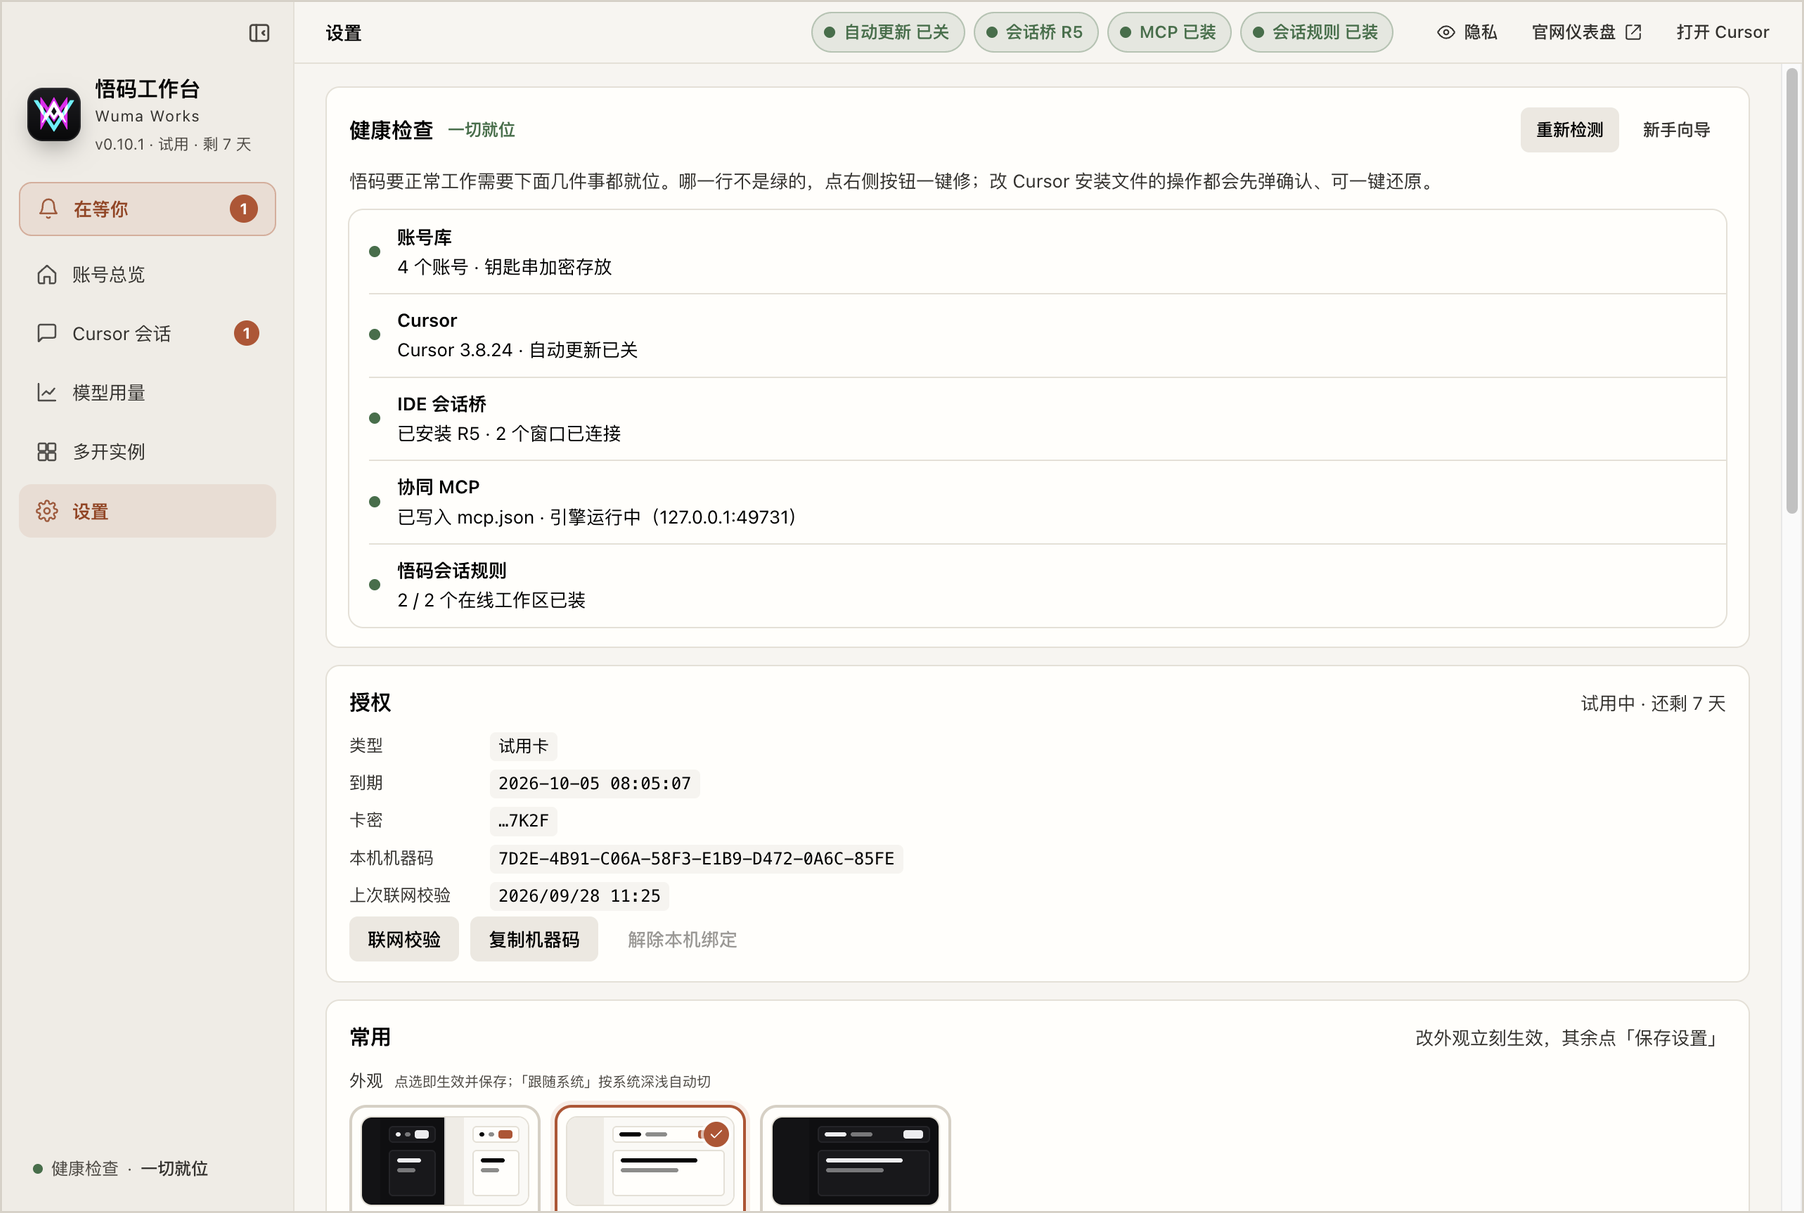Click the green dot by 健康检查 in sidebar footer
Screen dimensions: 1804x1213
(x=38, y=1168)
